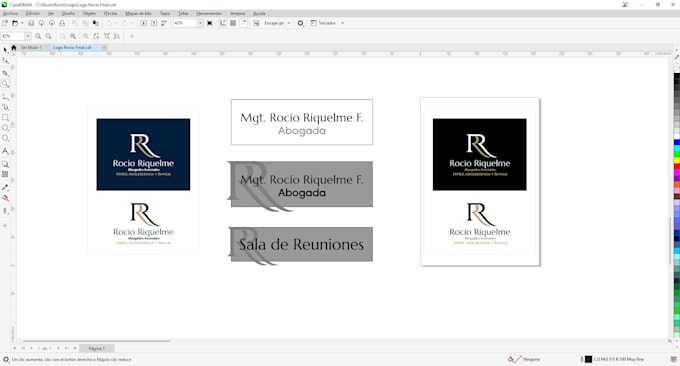Select the Shape tool in the toolbox
This screenshot has width=680, height=366.
coord(5,61)
